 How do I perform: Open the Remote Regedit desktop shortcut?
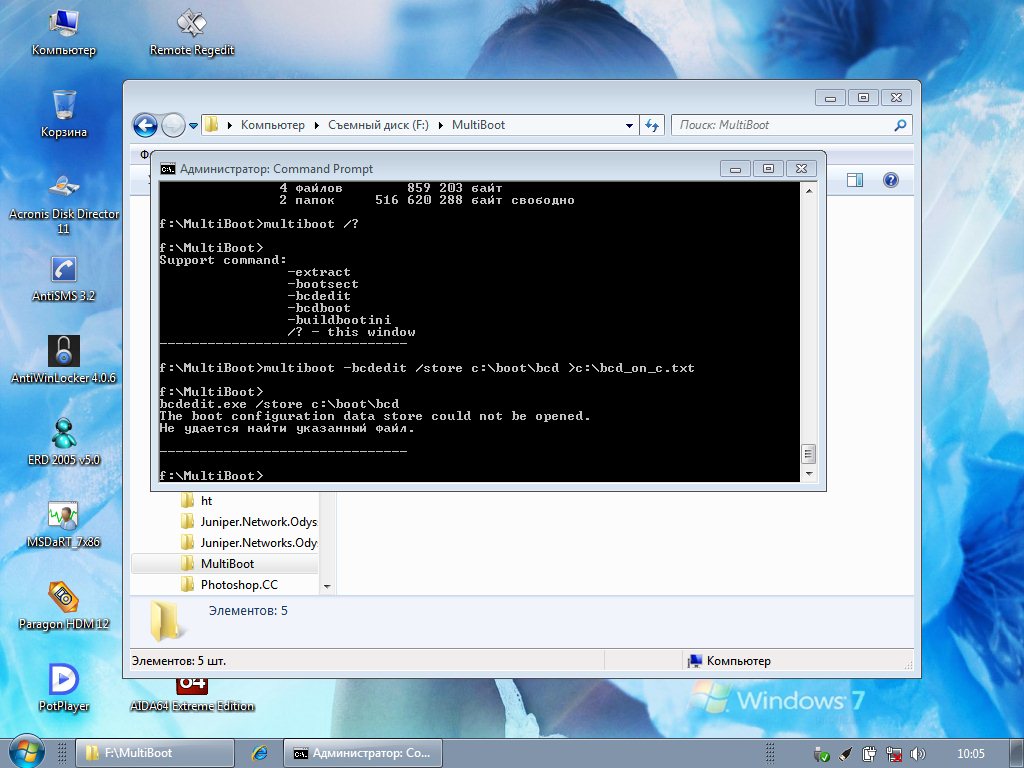pos(191,24)
